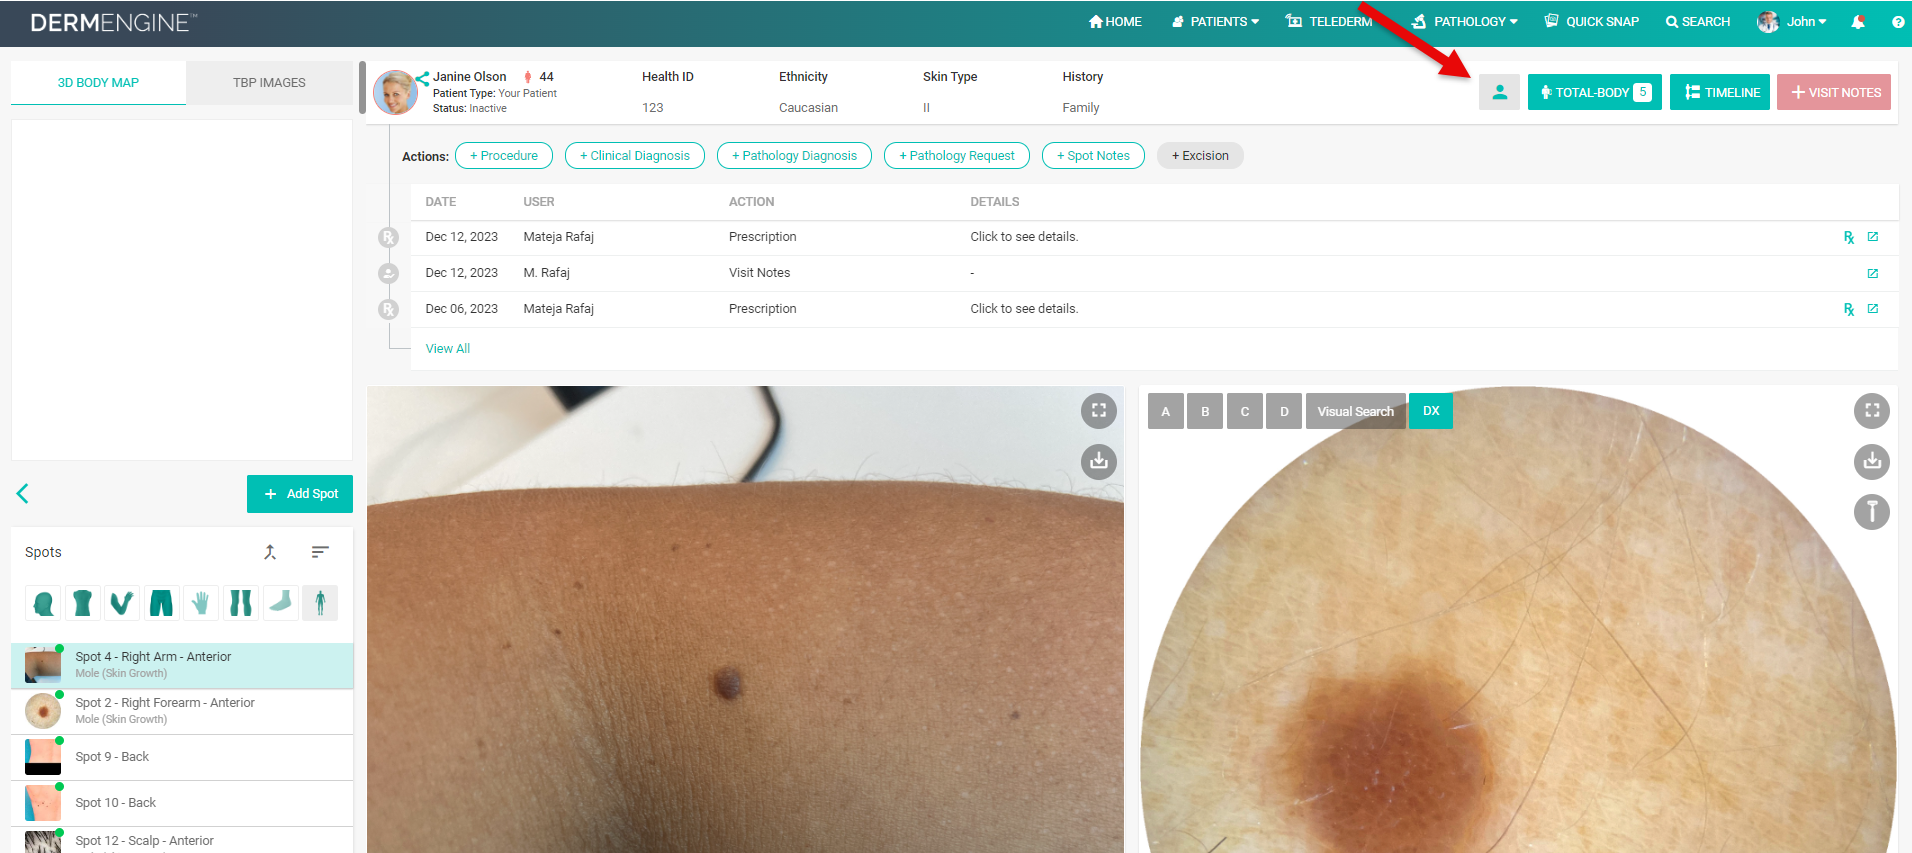Screen dimensions: 1912x853
Task: Click the DermEngine logo
Action: point(114,22)
